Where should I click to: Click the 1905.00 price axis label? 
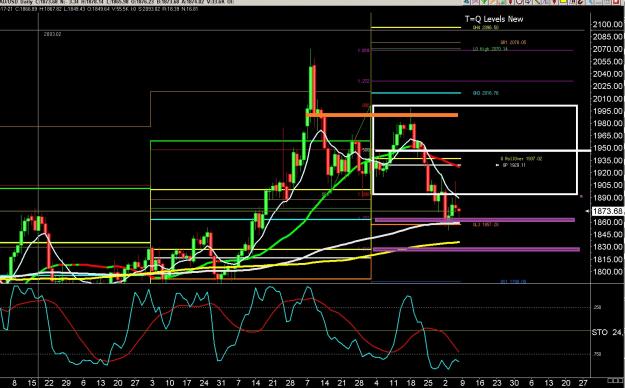[608, 185]
